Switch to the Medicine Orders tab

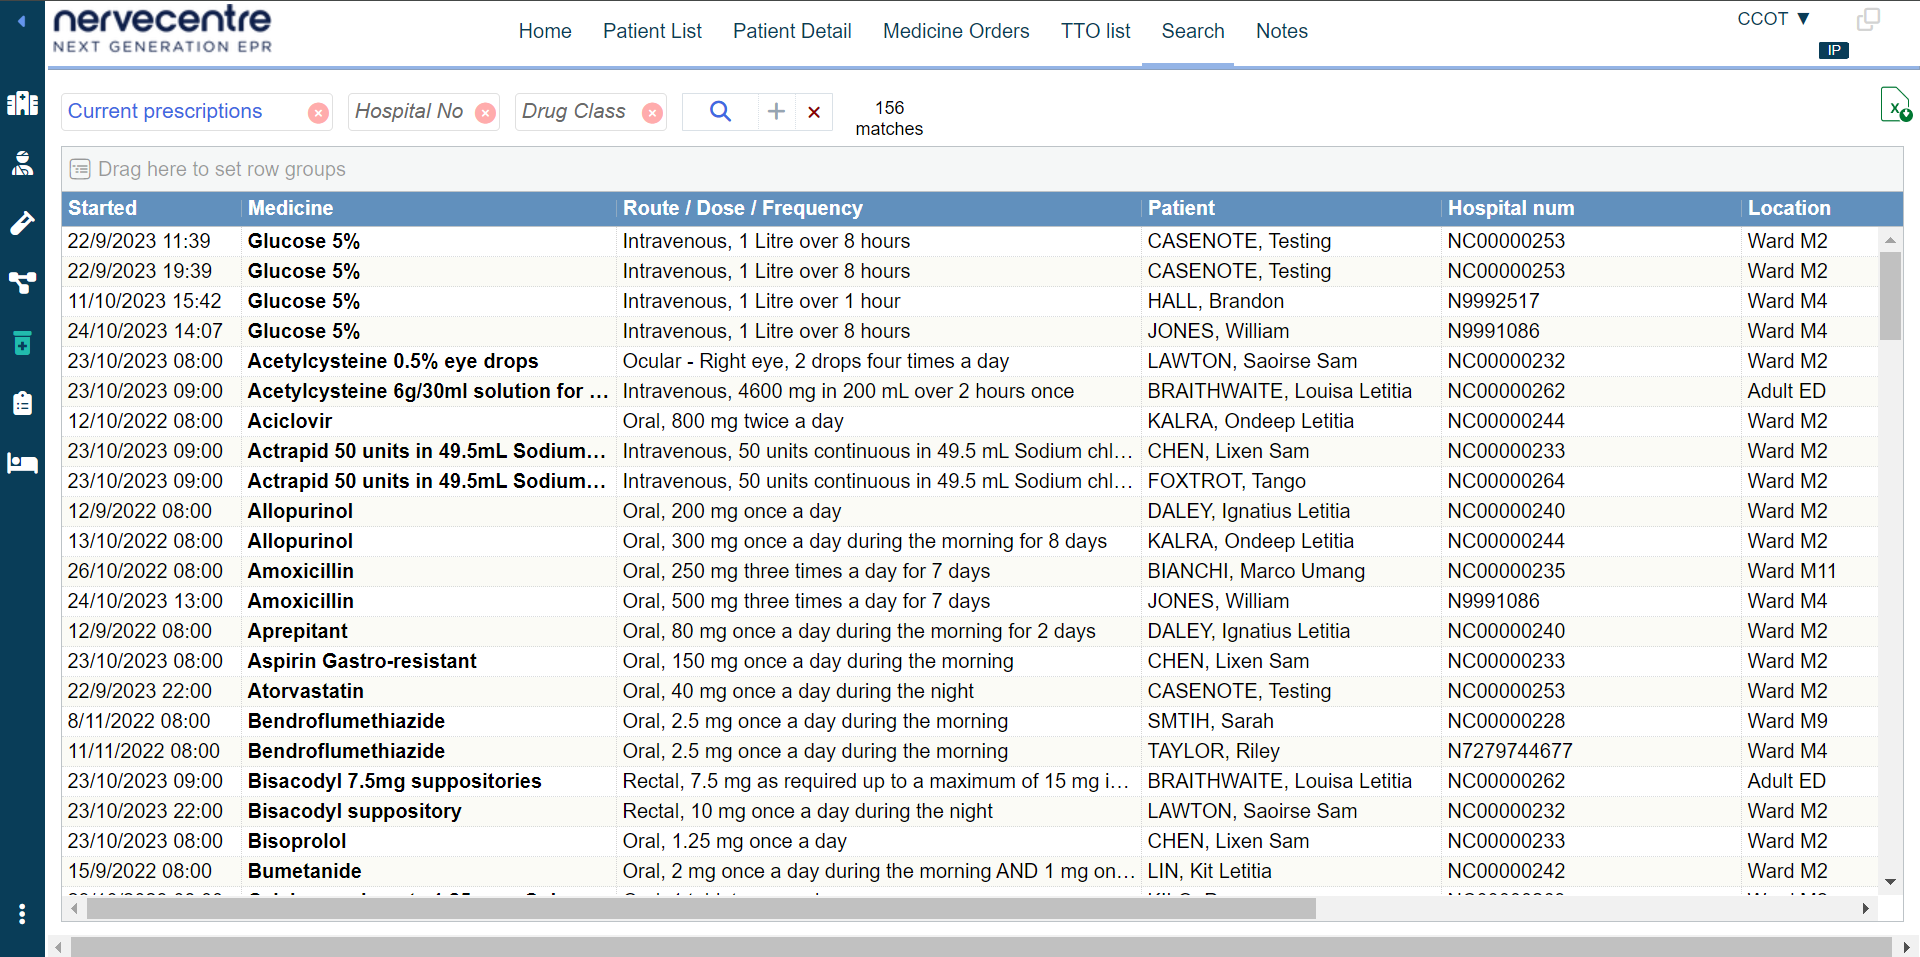955,31
